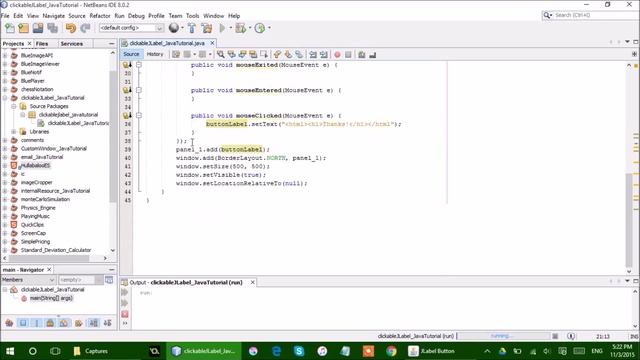Click the New File toolbar icon
Viewport: 640px width, 360px height.
pos(10,28)
